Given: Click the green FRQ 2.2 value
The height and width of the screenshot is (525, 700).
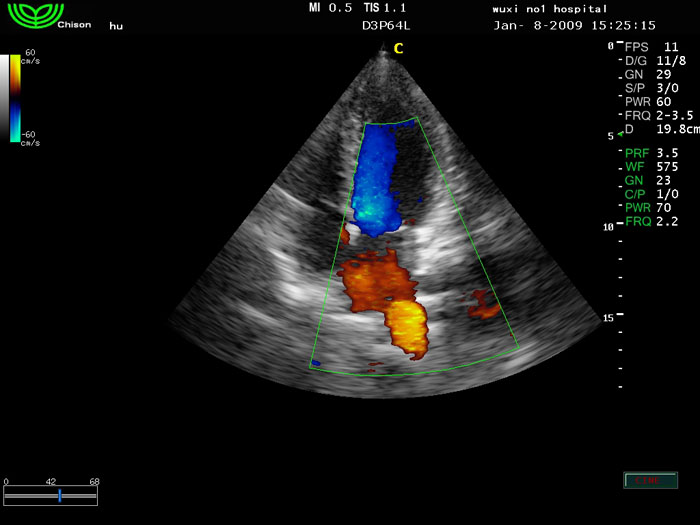Looking at the screenshot, I should tap(658, 221).
